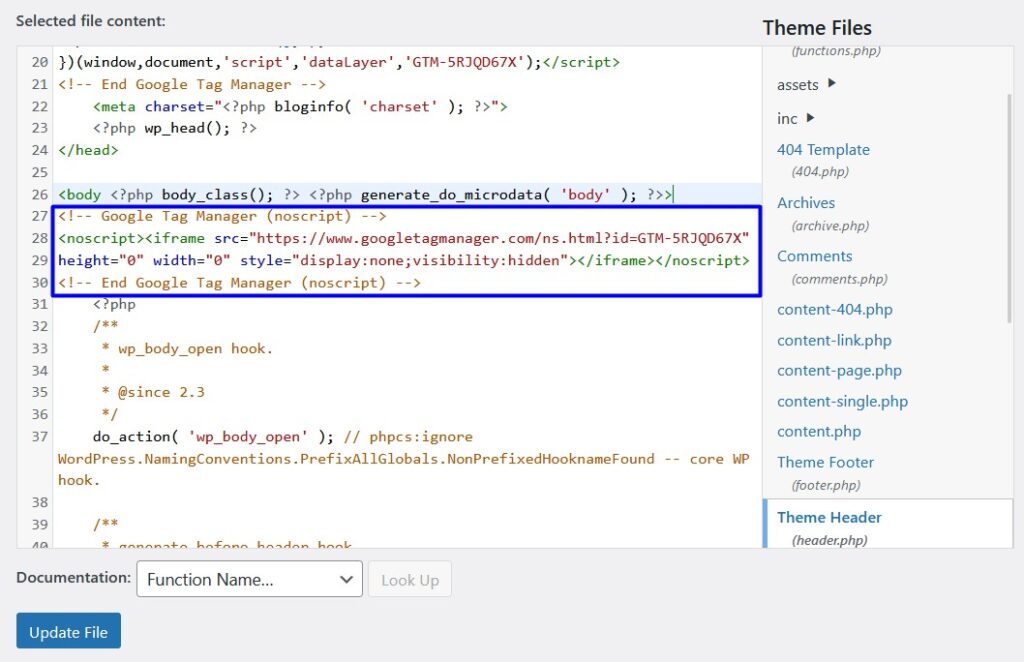Click the '<!-- Google Tag Manager (noscript) -->' line 27
This screenshot has width=1024, height=662.
(222, 216)
